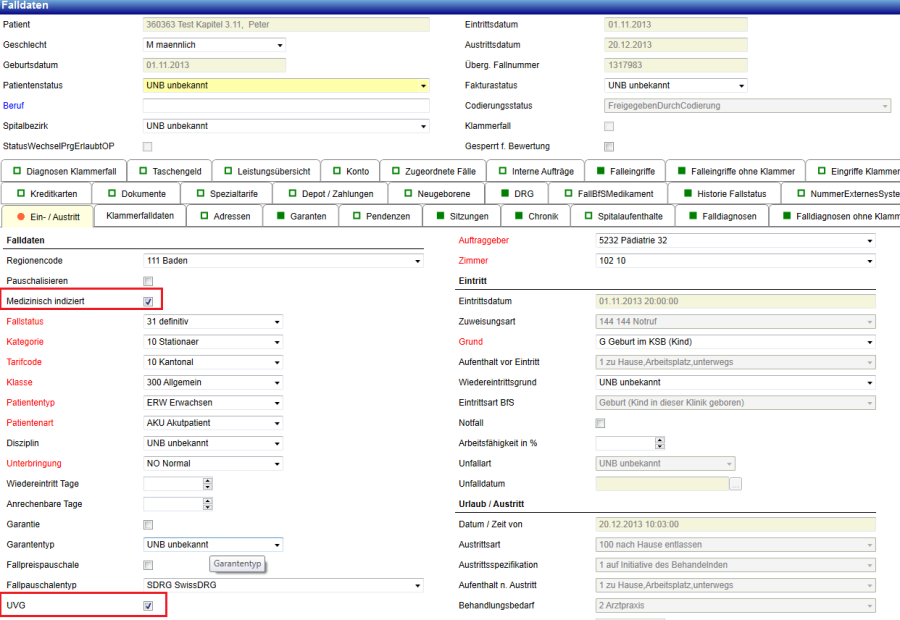Open the Patiententyp dropdown
The image size is (900, 620).
coord(213,403)
